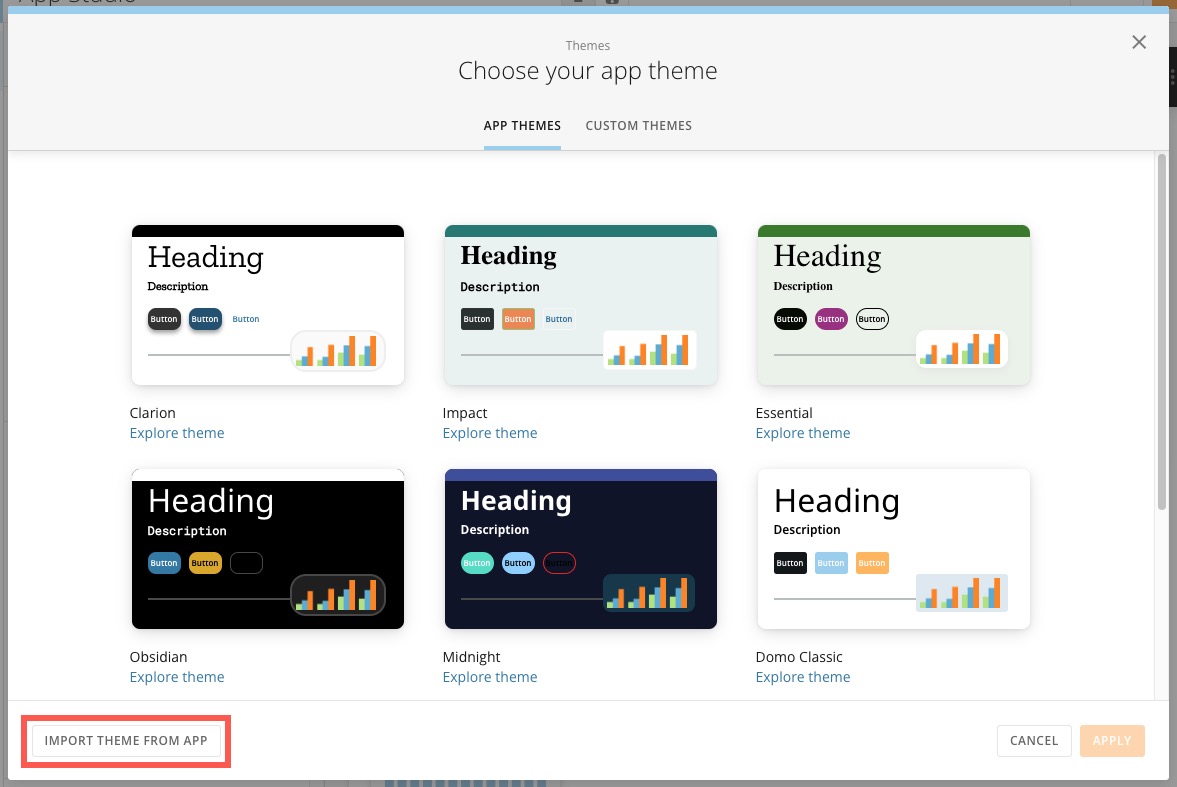Click IMPORT THEME FROM APP

(125, 740)
